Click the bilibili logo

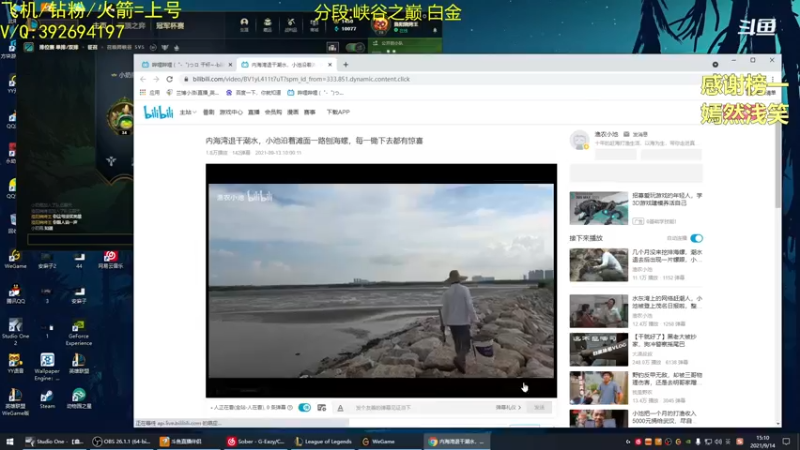coord(158,112)
